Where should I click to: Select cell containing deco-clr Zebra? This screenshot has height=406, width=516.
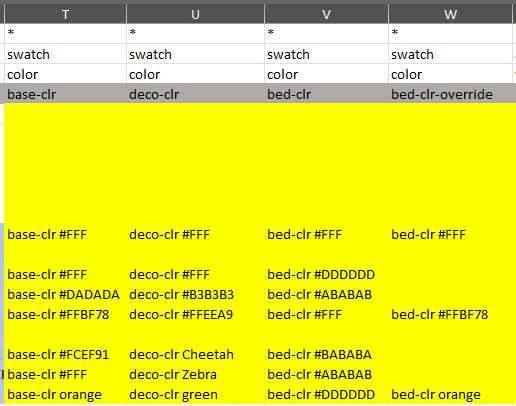click(x=195, y=374)
